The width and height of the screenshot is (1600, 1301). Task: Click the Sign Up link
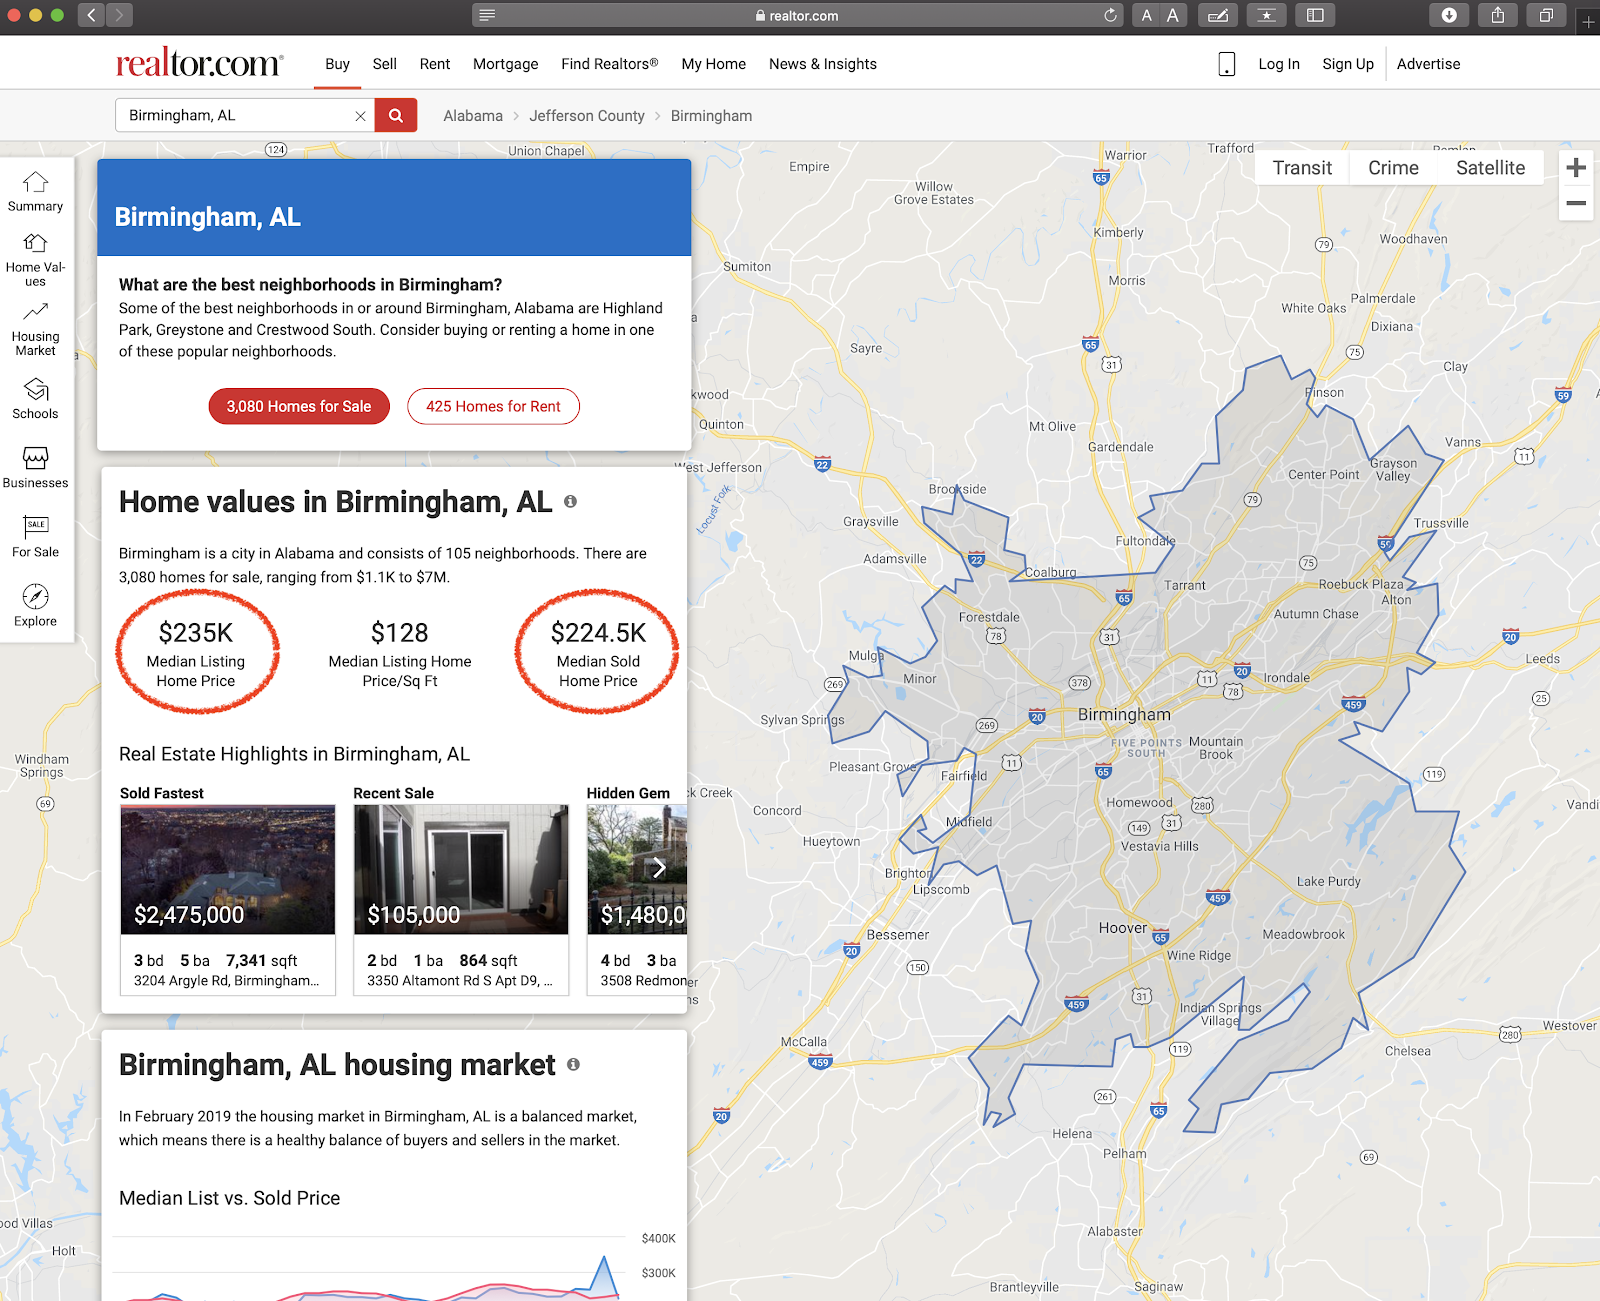[1348, 64]
